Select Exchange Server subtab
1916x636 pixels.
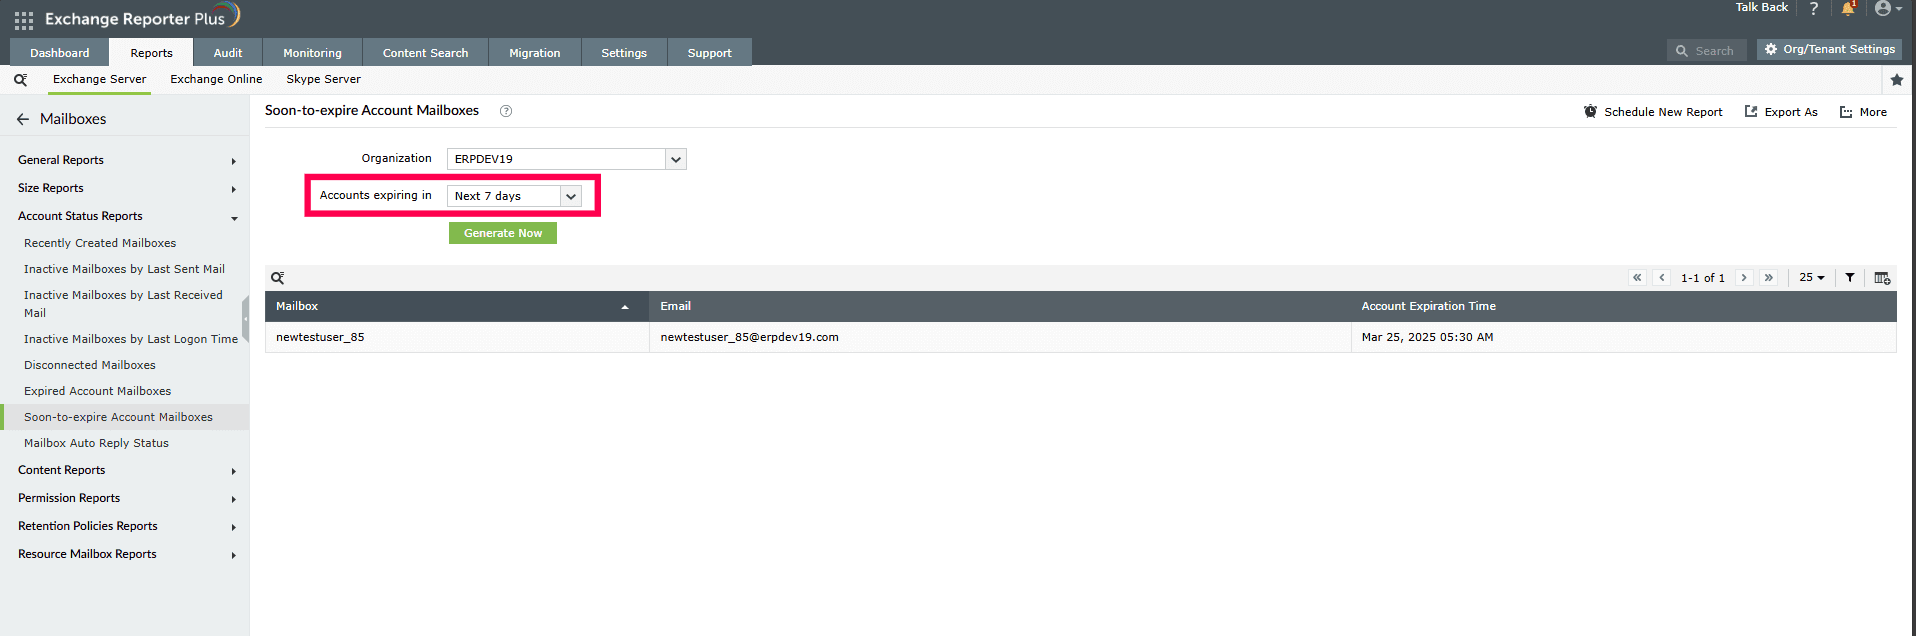[x=99, y=79]
